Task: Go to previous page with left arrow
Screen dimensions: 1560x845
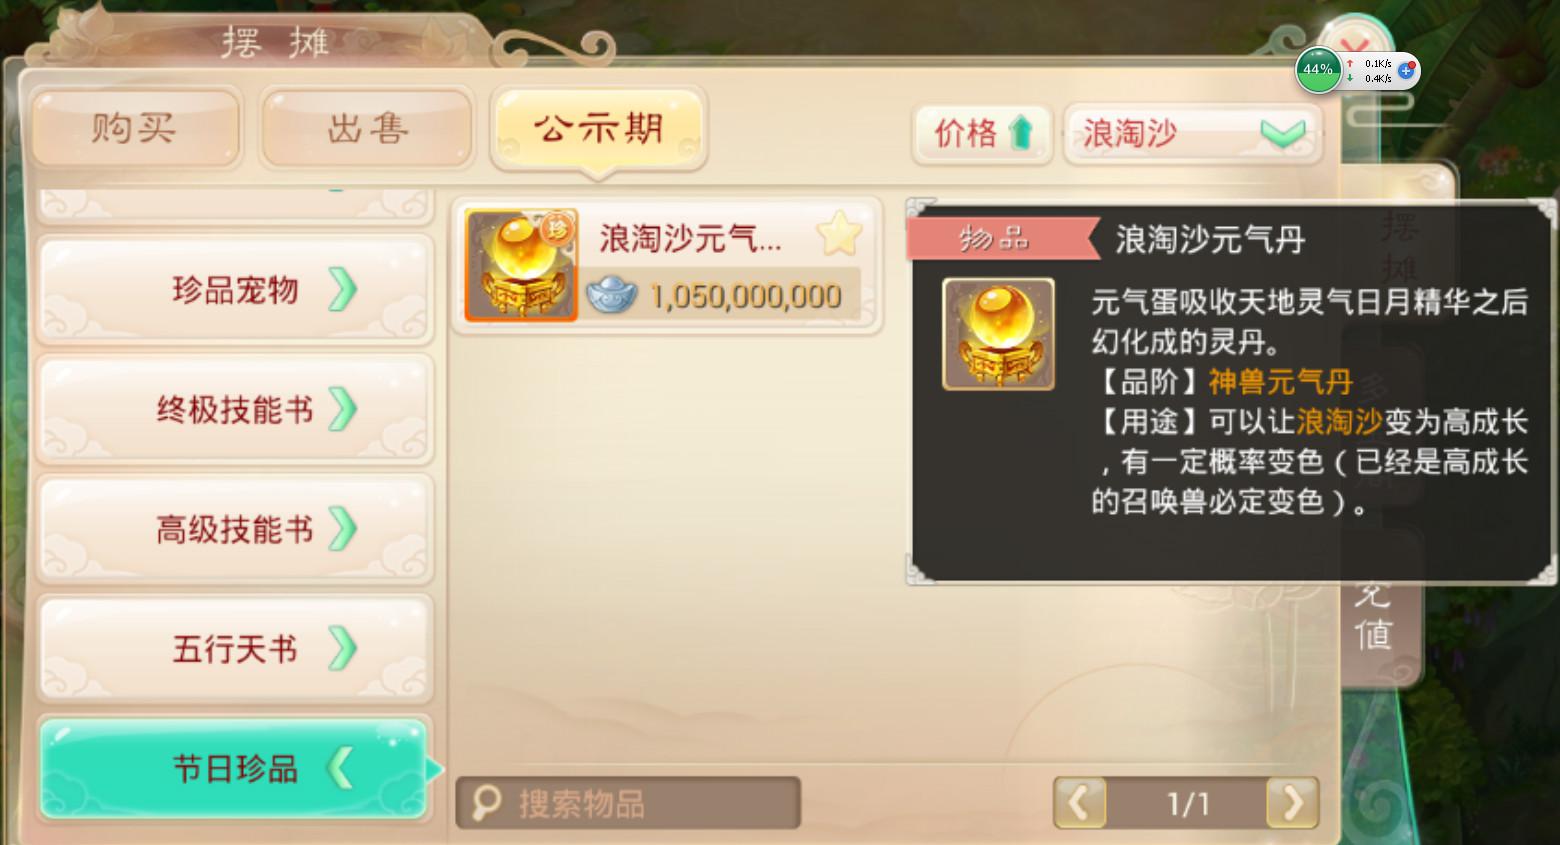Action: pos(1079,802)
